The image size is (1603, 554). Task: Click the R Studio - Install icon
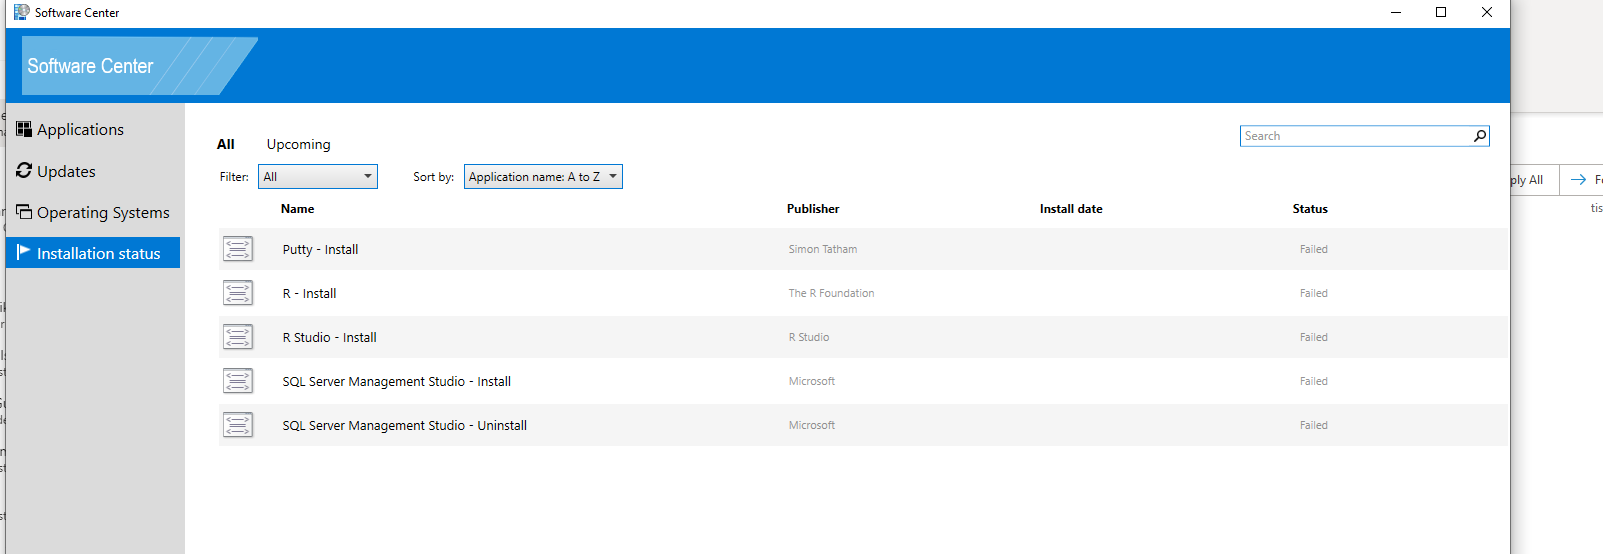coord(238,337)
